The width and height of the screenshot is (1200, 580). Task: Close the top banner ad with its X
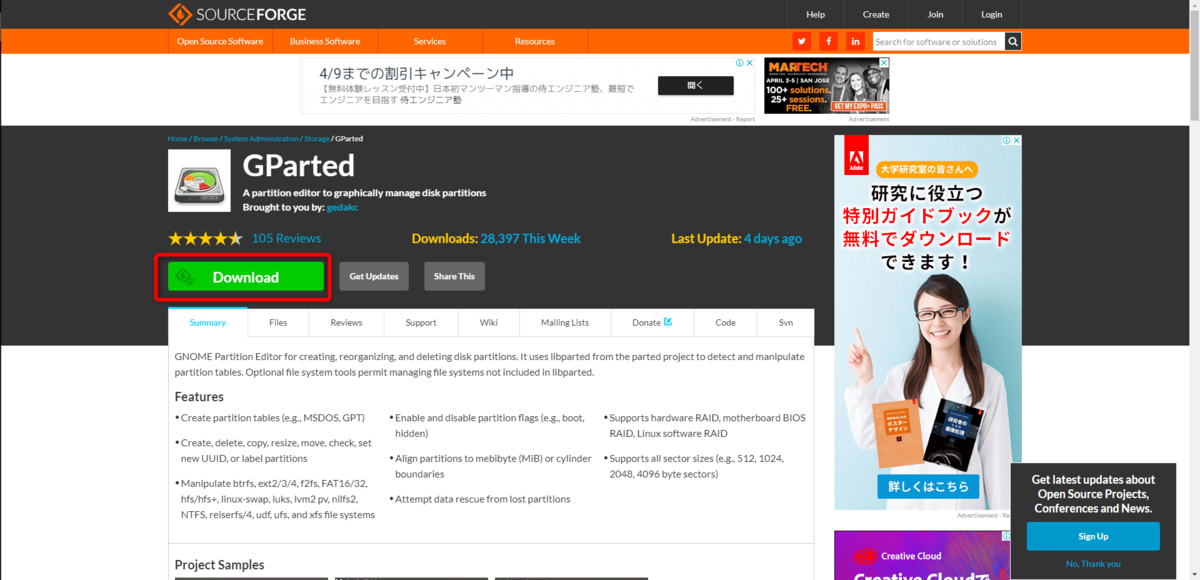(x=750, y=63)
